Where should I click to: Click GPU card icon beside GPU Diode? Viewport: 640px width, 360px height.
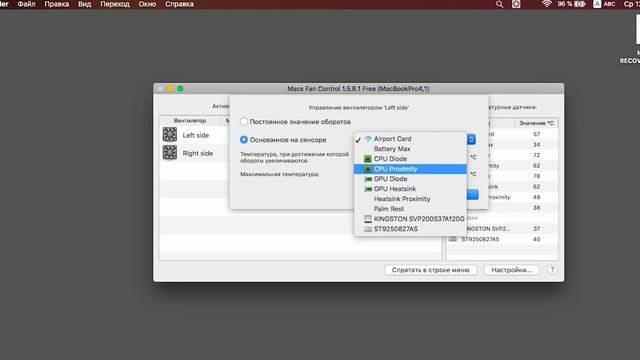click(368, 179)
